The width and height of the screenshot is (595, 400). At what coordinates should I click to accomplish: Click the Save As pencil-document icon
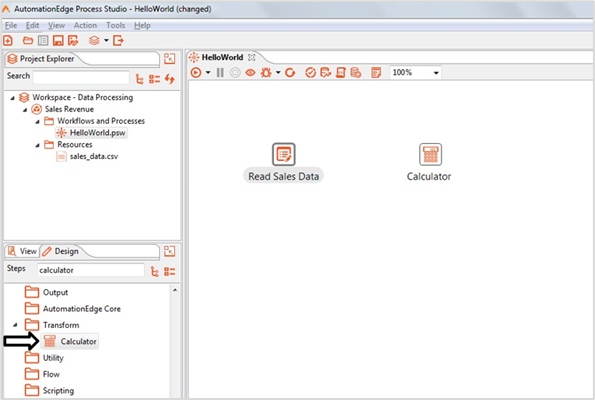pyautogui.click(x=73, y=40)
